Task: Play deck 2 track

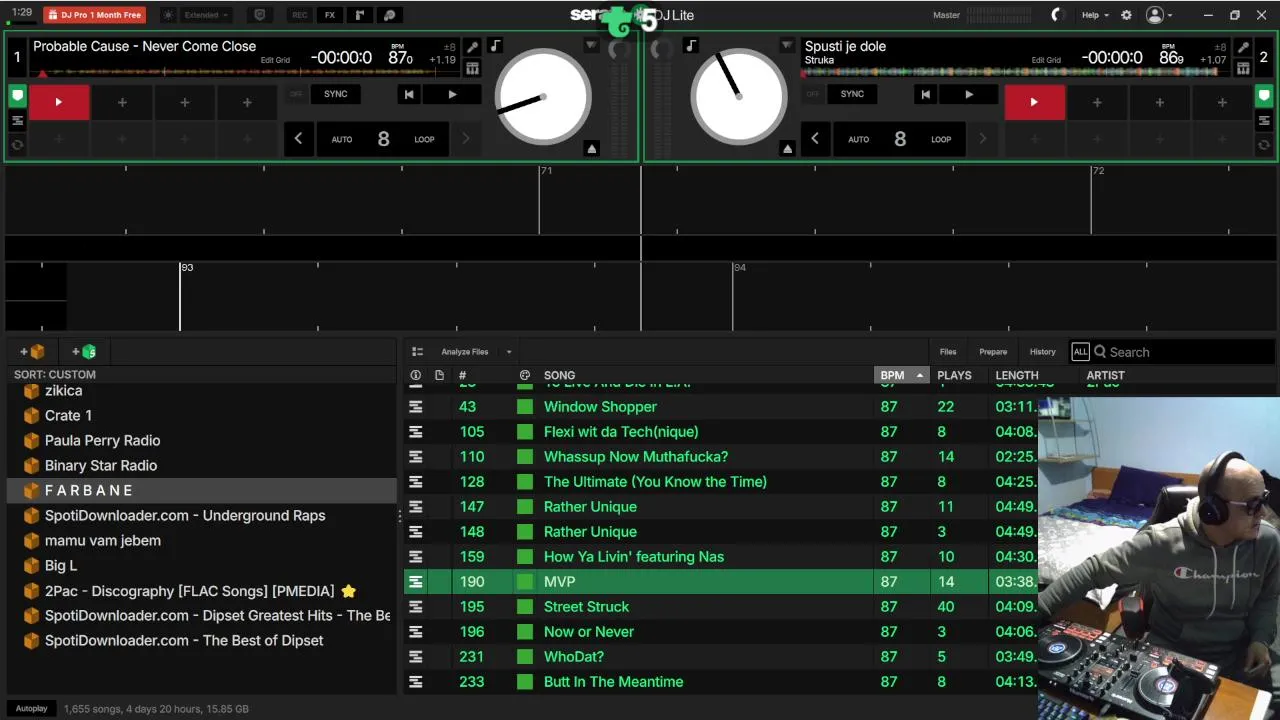Action: [x=968, y=94]
